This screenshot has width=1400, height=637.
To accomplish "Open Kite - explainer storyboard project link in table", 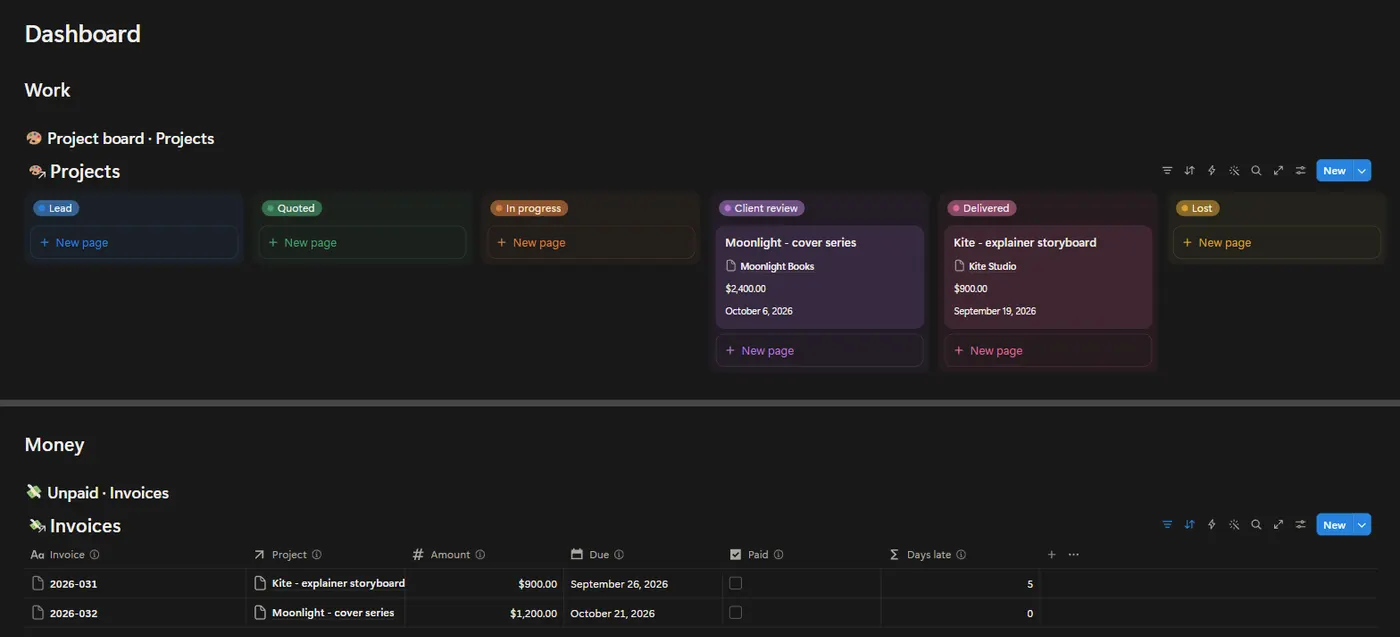I will [x=338, y=583].
